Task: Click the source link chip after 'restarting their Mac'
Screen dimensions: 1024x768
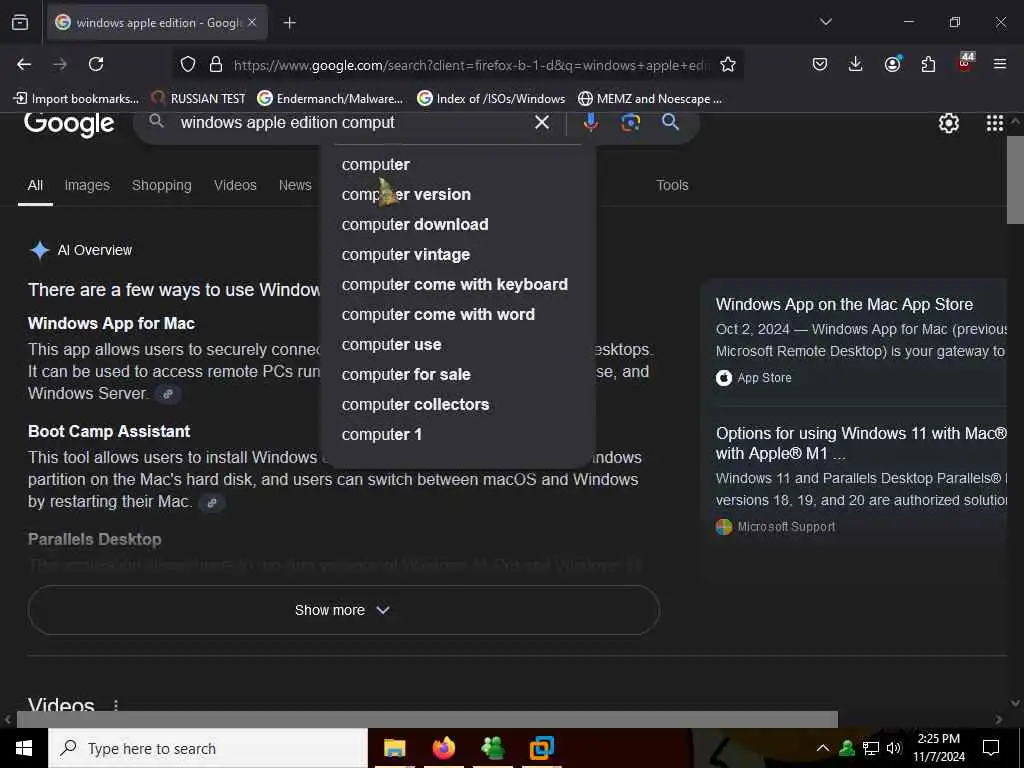Action: [211, 503]
